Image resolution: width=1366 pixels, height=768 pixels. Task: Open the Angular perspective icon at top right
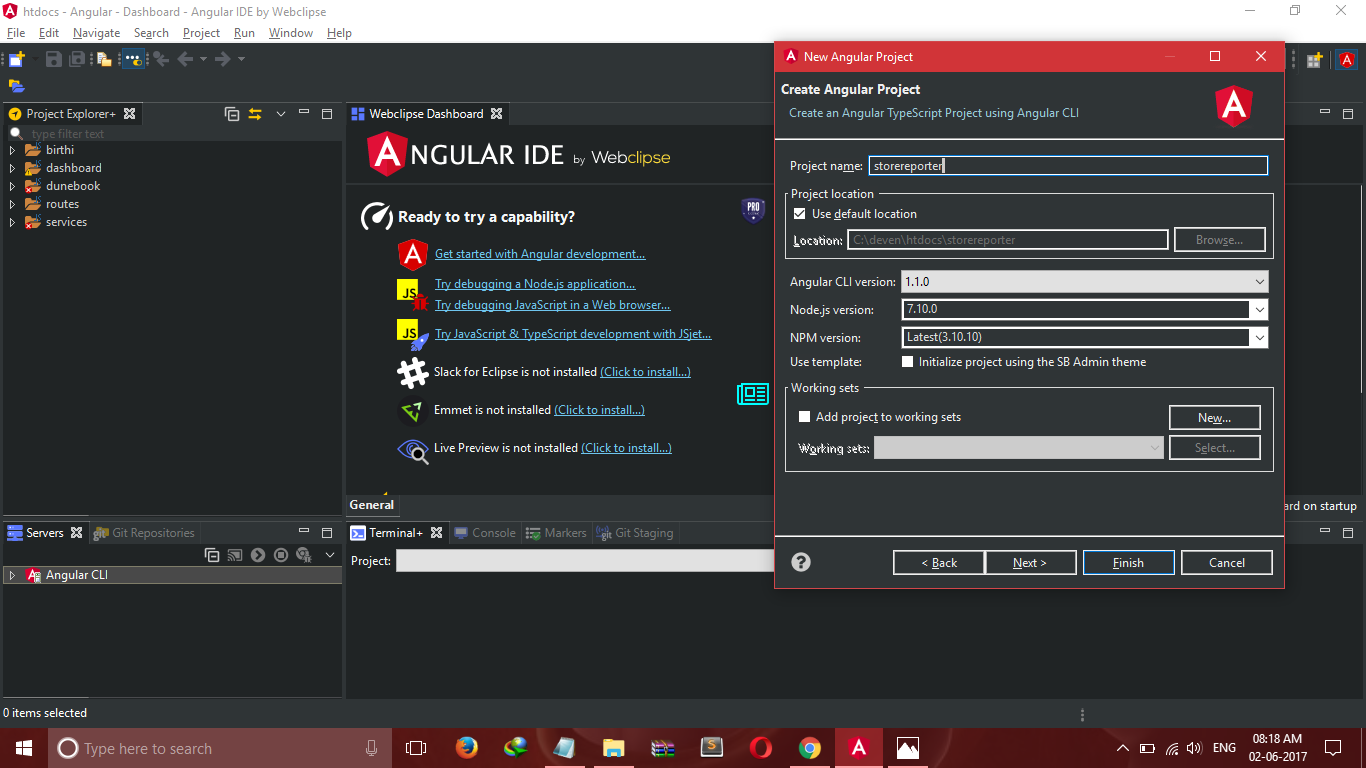coord(1345,60)
